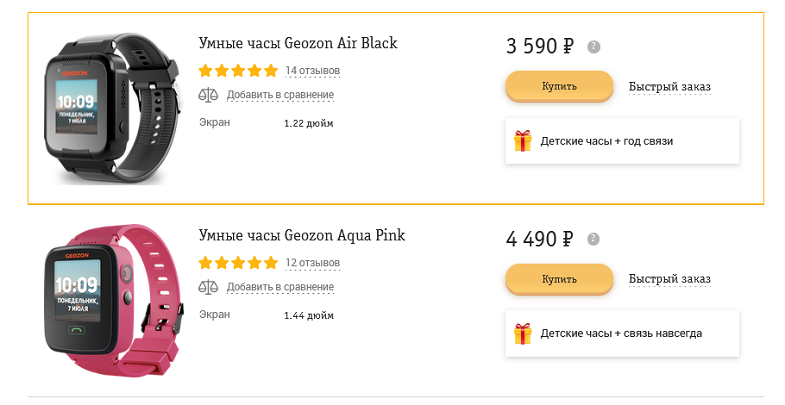Click the scales compare icon for Geozon Aqua Pink
Screen dimensions: 785x405
[x=208, y=287]
